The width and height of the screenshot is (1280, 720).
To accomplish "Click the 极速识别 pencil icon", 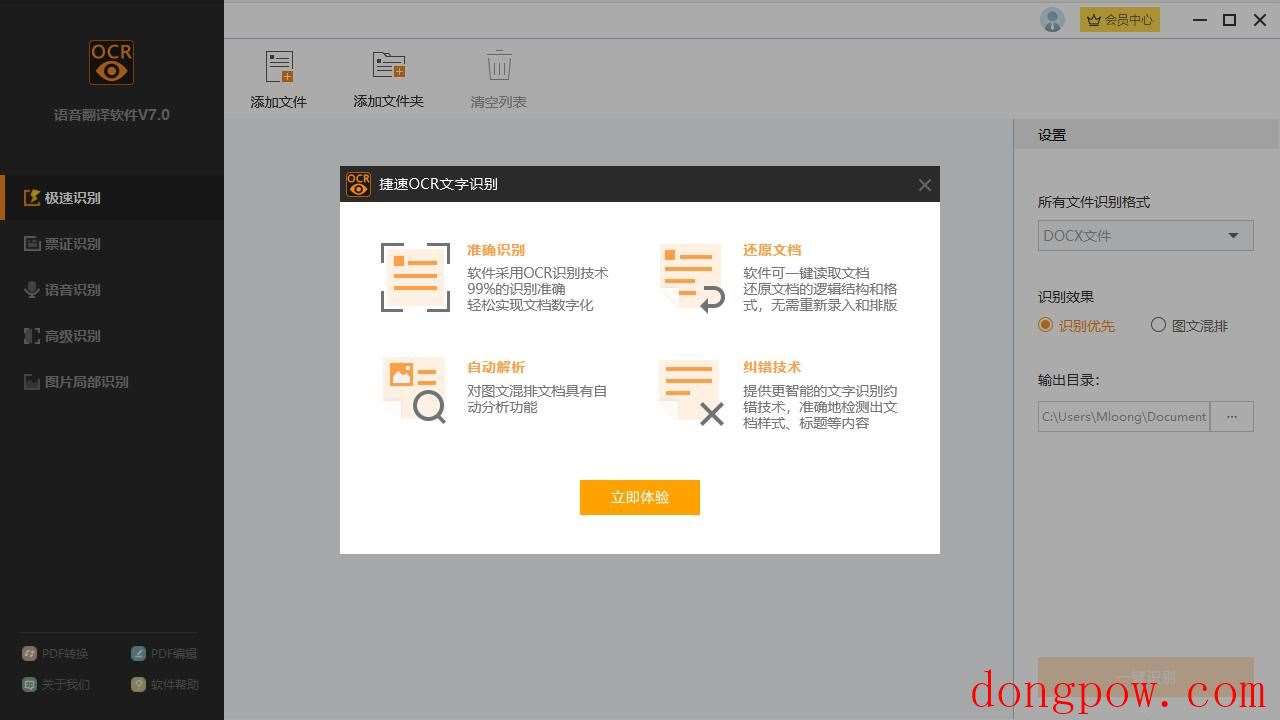I will tap(32, 198).
